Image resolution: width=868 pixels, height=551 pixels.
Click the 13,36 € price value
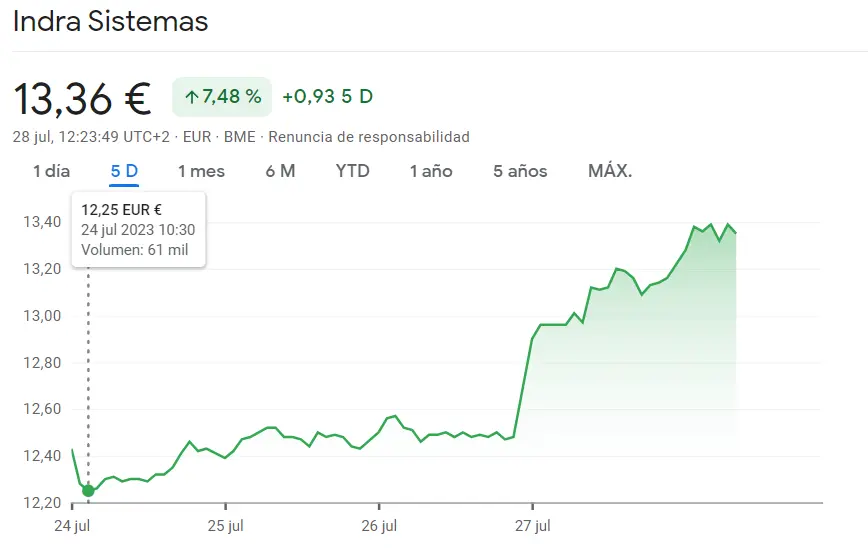(x=82, y=99)
